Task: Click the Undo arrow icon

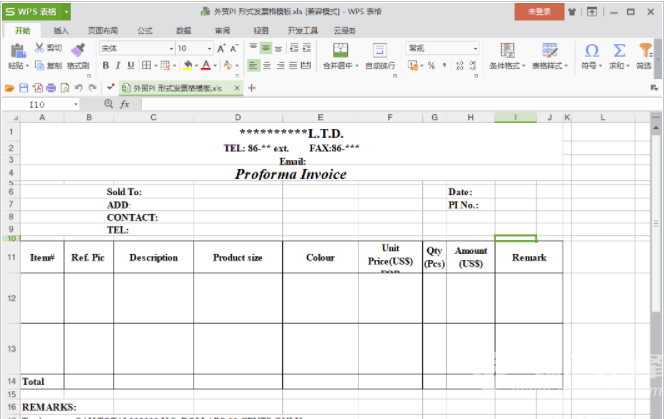Action: click(78, 88)
